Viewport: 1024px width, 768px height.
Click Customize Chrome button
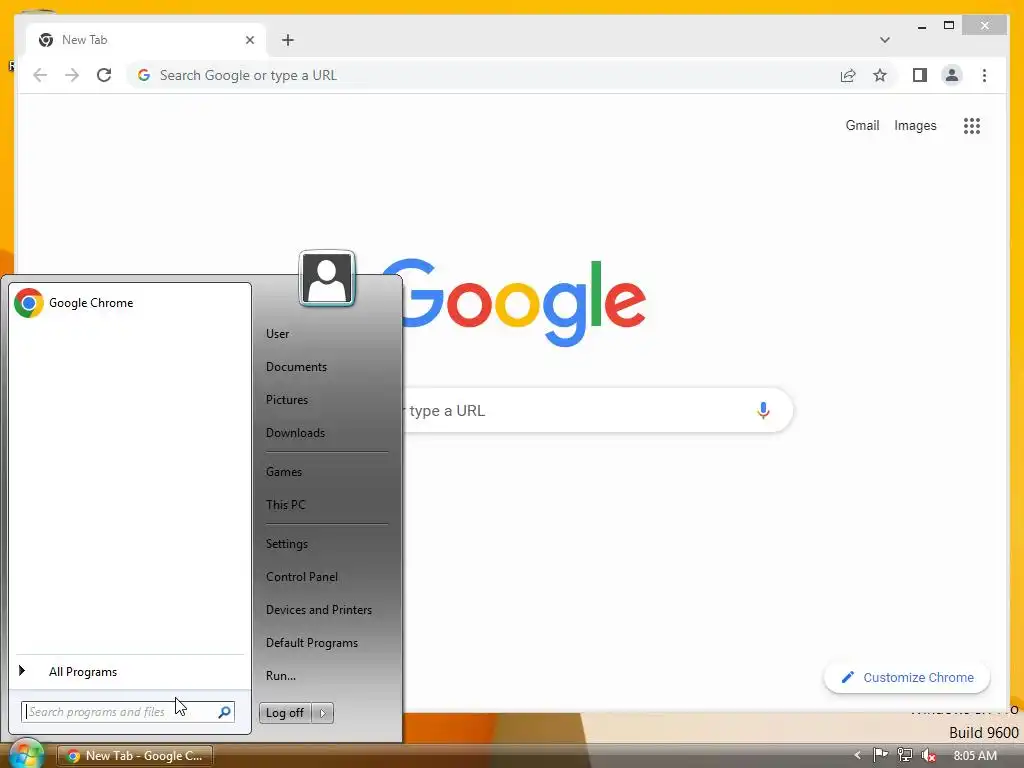[907, 677]
